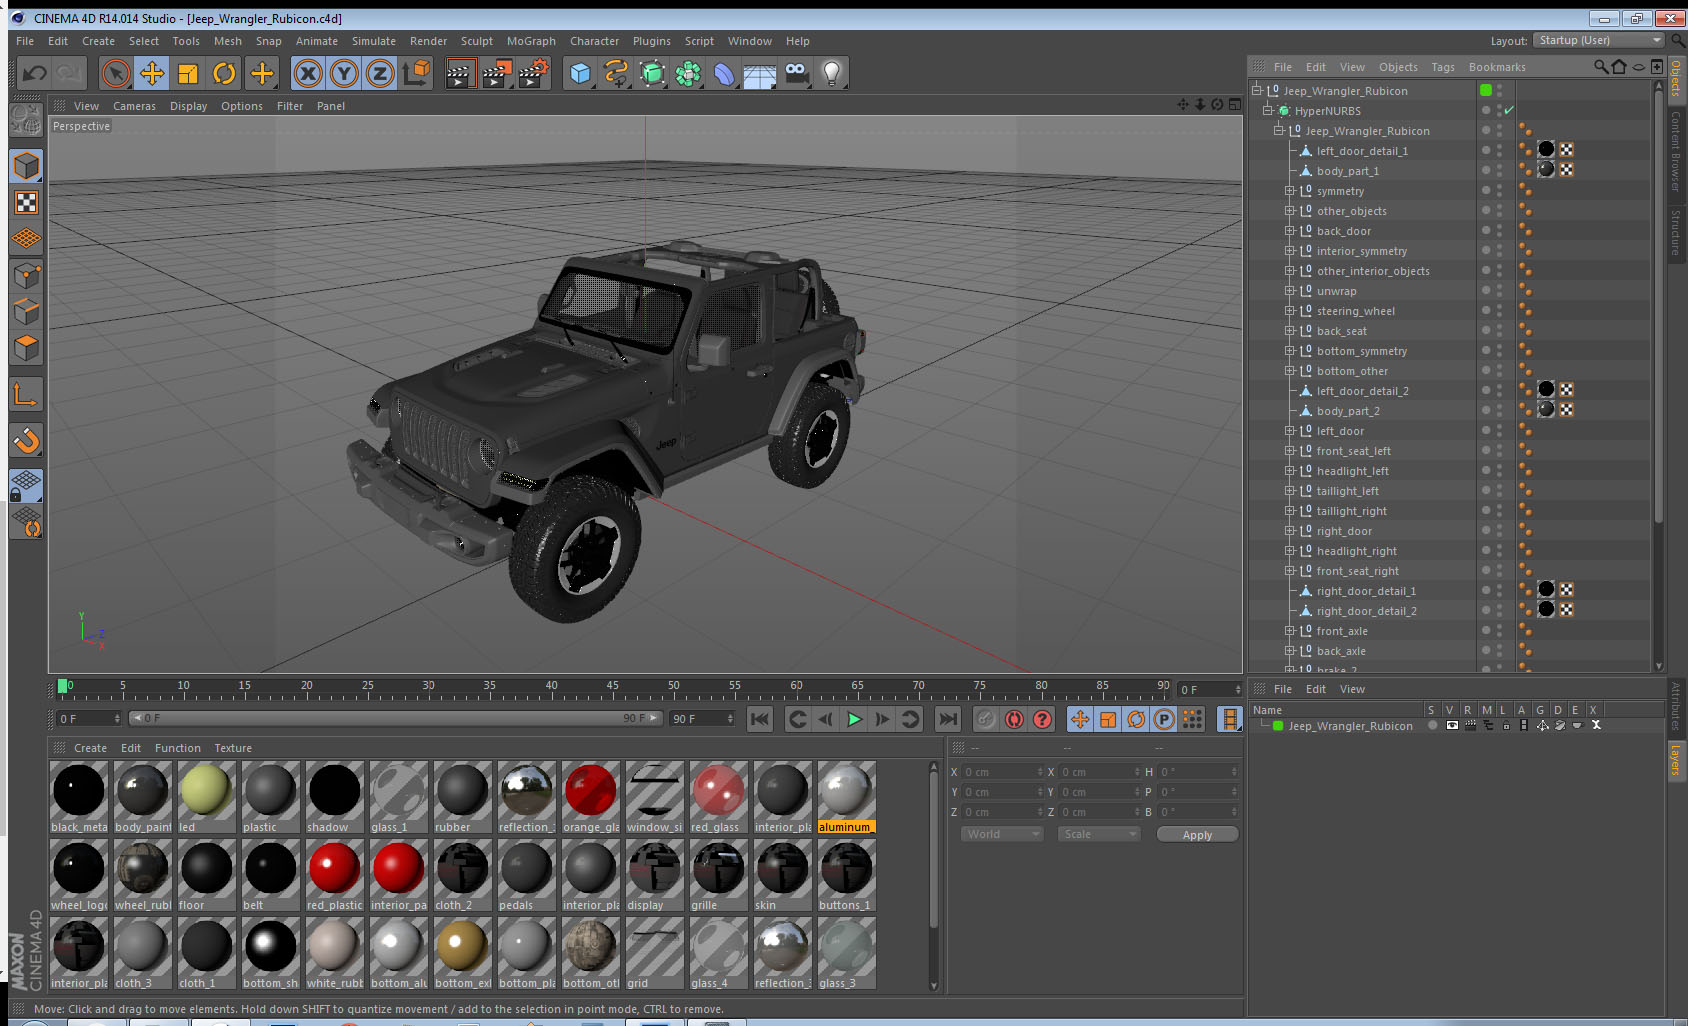Click frame 45 on the timeline

click(612, 686)
